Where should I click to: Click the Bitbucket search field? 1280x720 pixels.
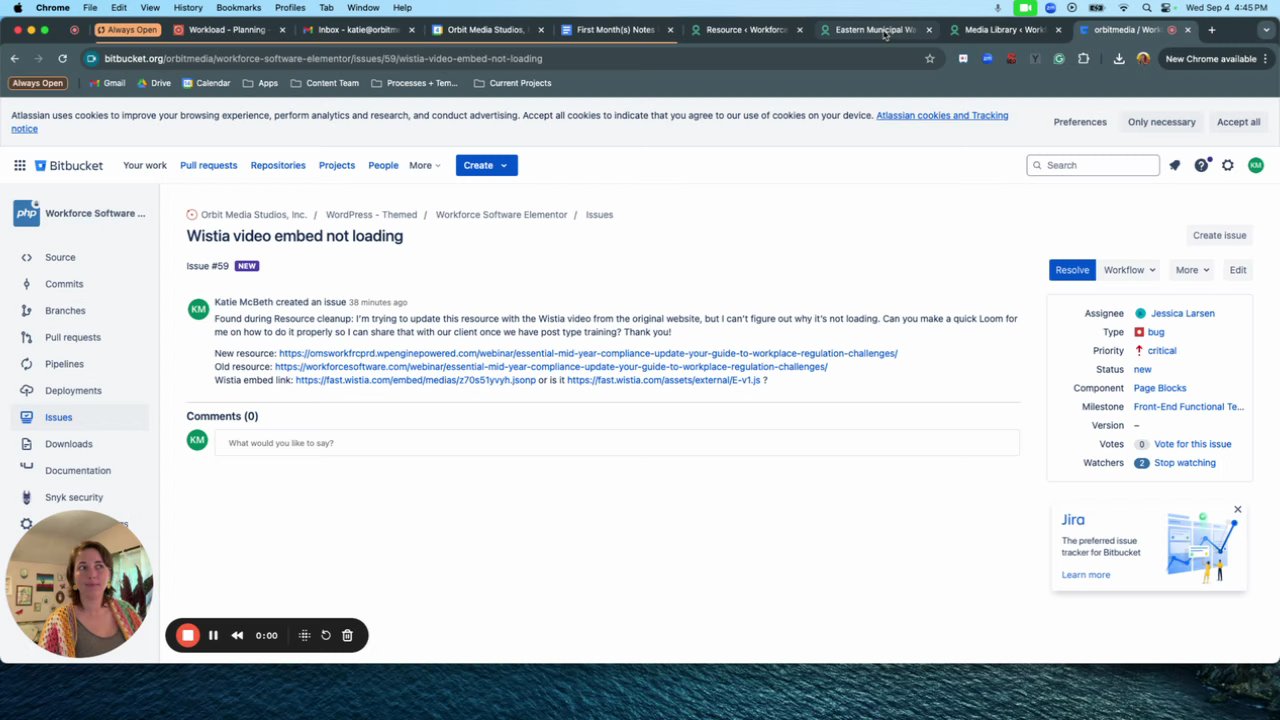(x=1093, y=165)
